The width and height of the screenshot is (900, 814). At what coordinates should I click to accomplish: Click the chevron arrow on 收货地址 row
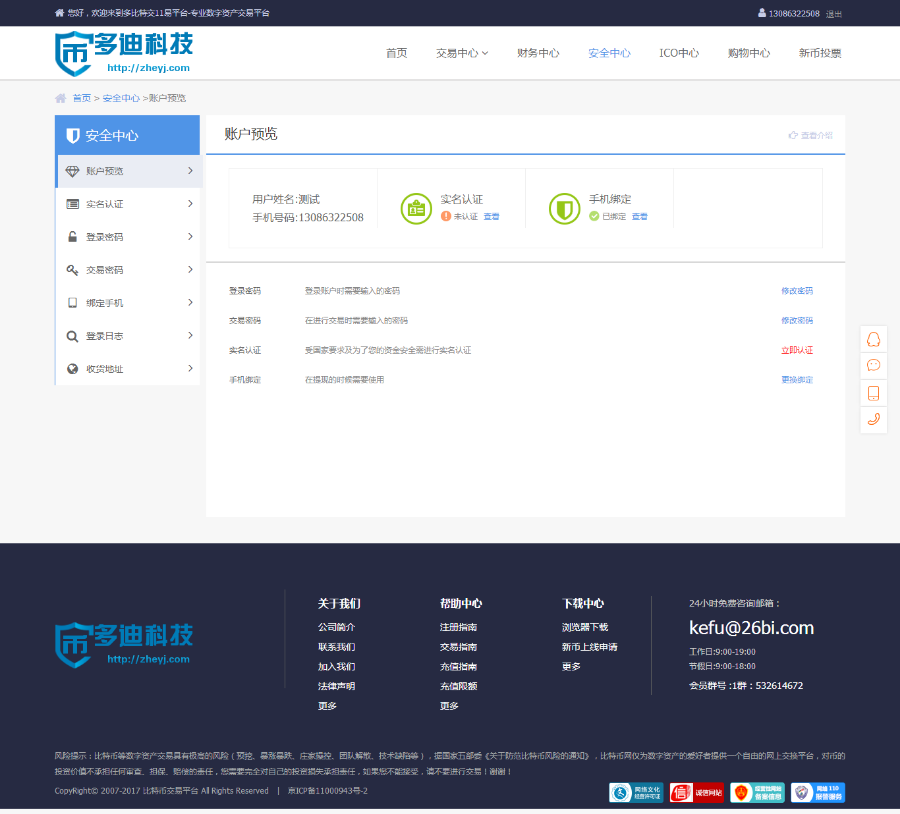pyautogui.click(x=190, y=369)
